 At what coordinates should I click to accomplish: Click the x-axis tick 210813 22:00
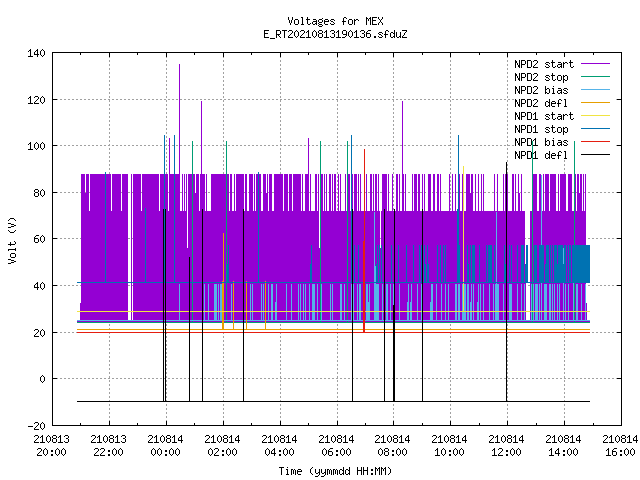coord(109,446)
